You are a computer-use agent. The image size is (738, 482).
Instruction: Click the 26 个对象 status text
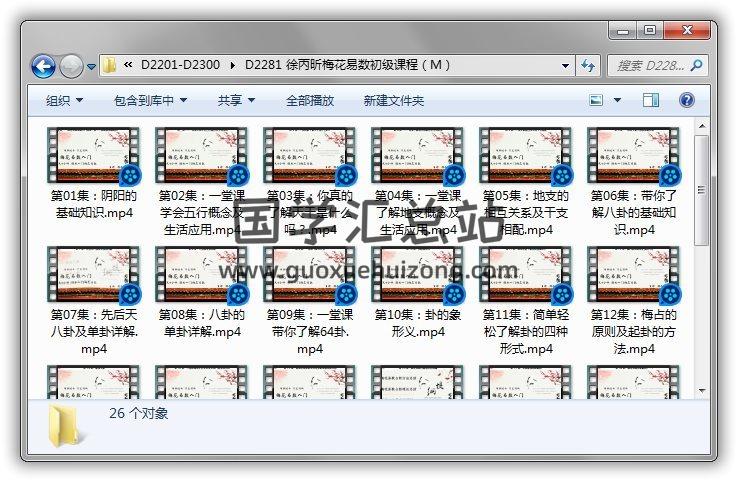(138, 413)
